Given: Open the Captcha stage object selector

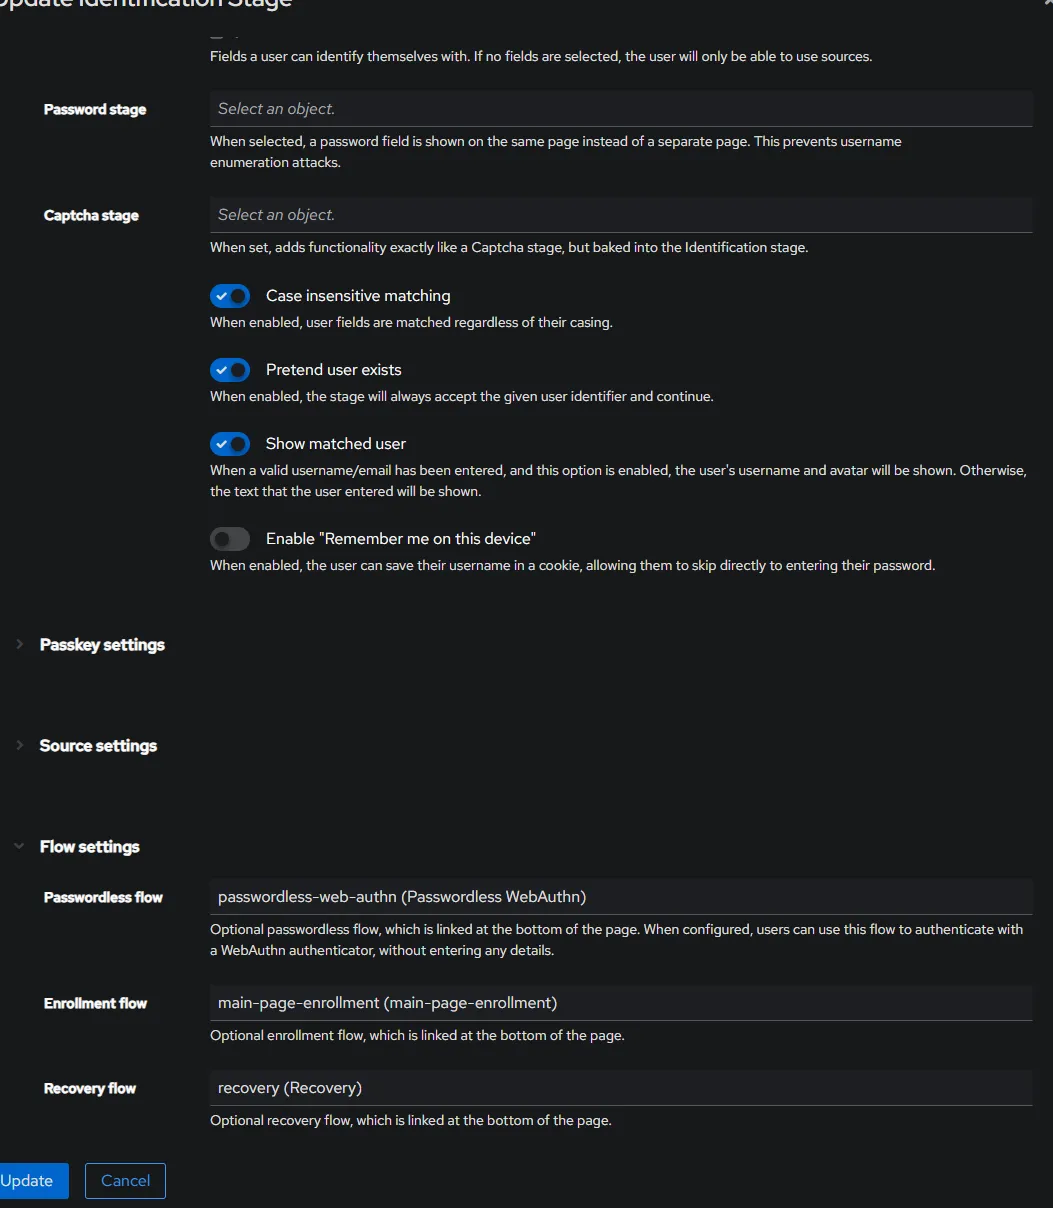Looking at the screenshot, I should pos(620,215).
